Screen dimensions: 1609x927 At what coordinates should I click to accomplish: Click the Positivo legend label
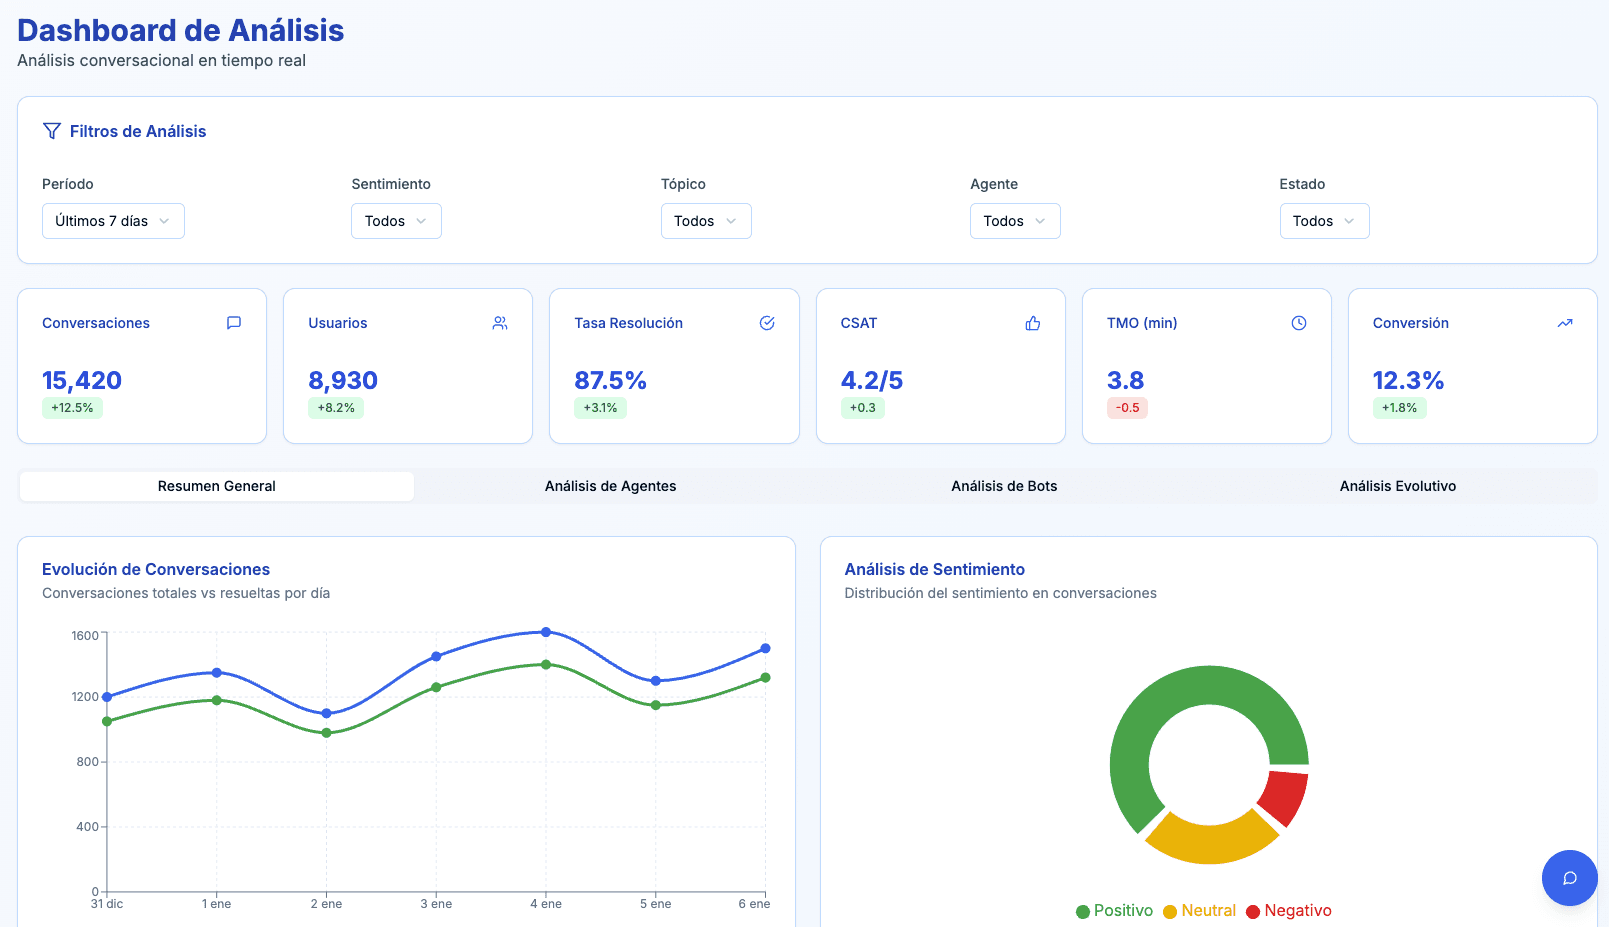click(x=1123, y=911)
